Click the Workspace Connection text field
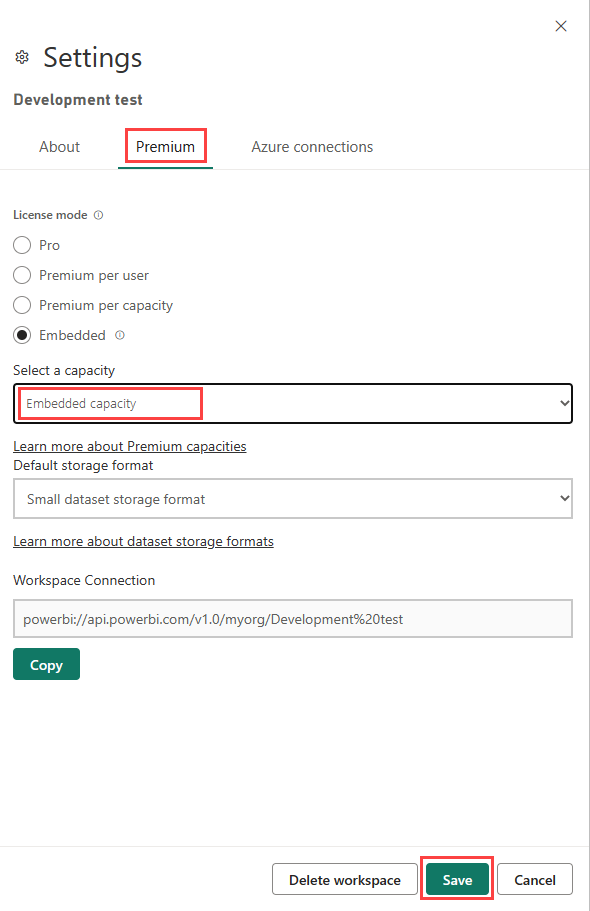 [x=292, y=618]
